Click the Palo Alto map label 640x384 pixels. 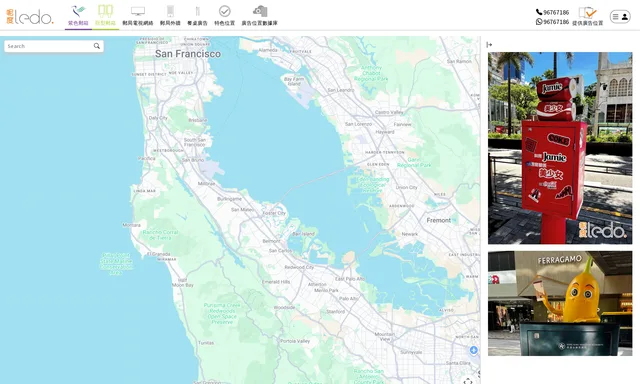pos(348,298)
